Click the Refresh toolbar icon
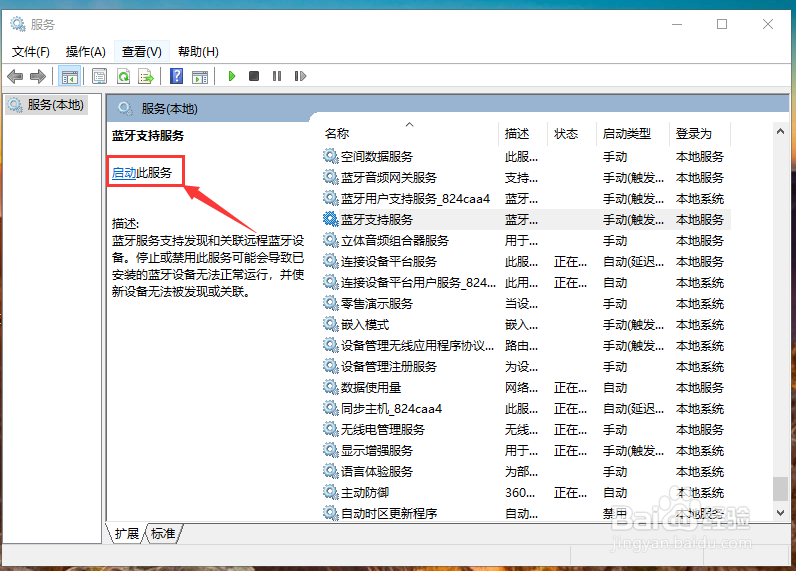The image size is (796, 571). [x=123, y=77]
